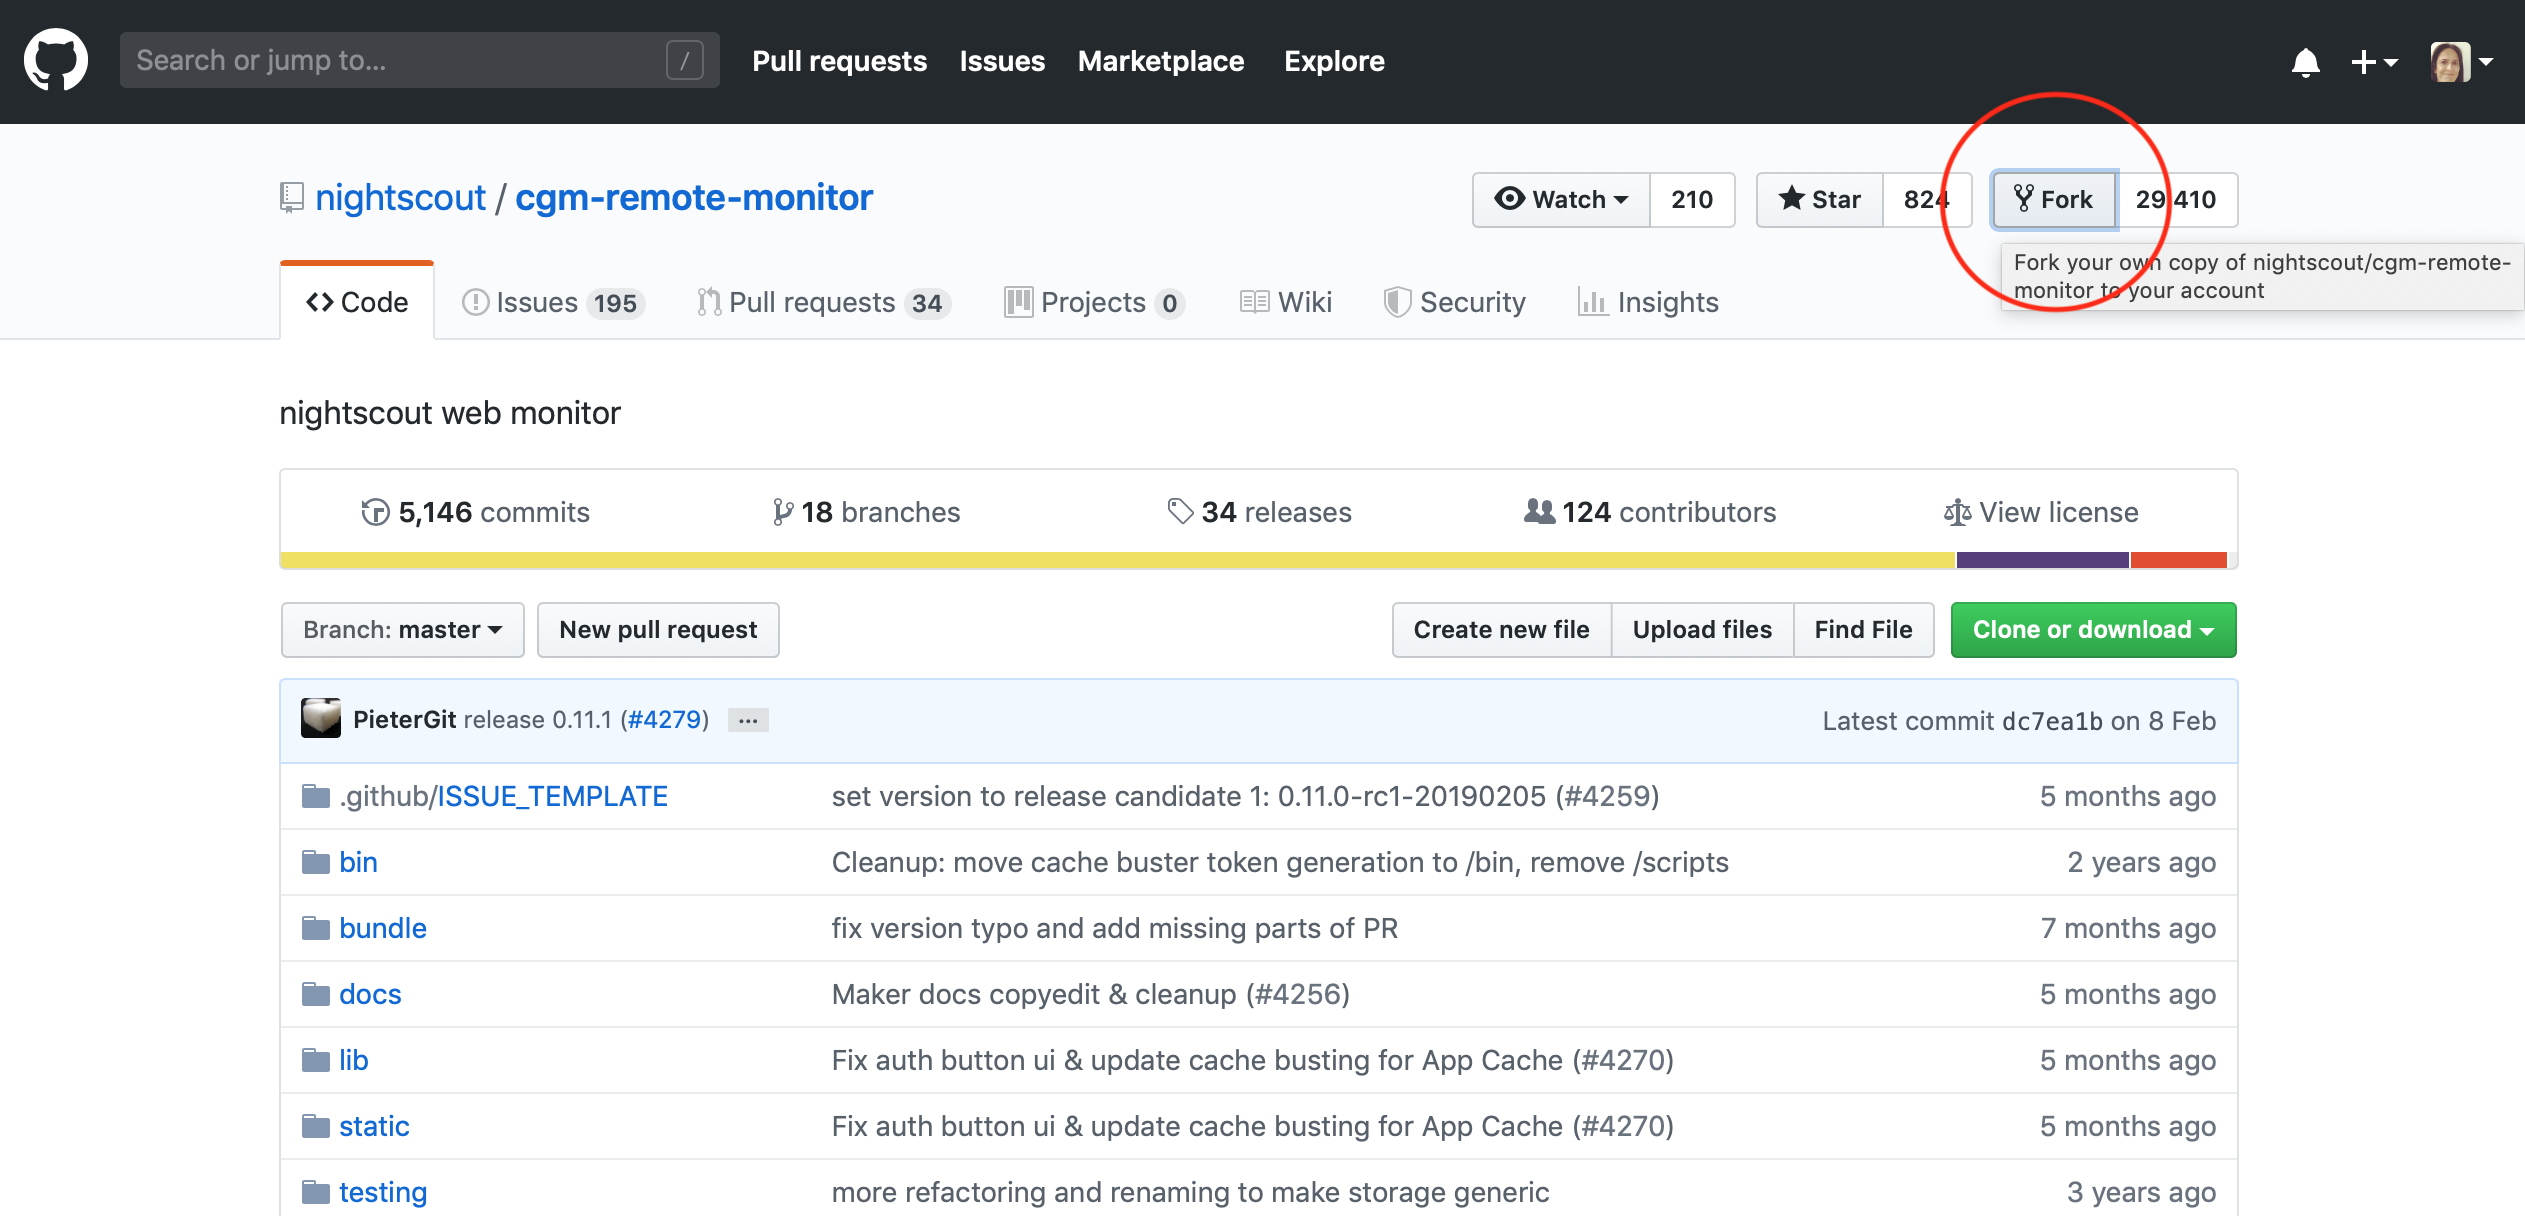
Task: Open the bundle folder
Action: tap(383, 928)
